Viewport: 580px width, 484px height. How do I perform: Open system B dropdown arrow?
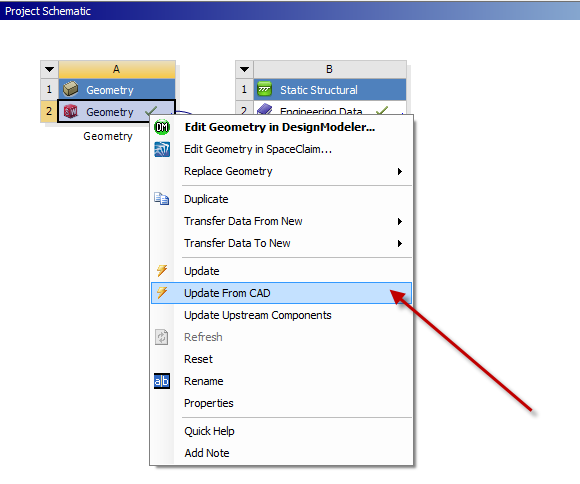click(x=244, y=69)
